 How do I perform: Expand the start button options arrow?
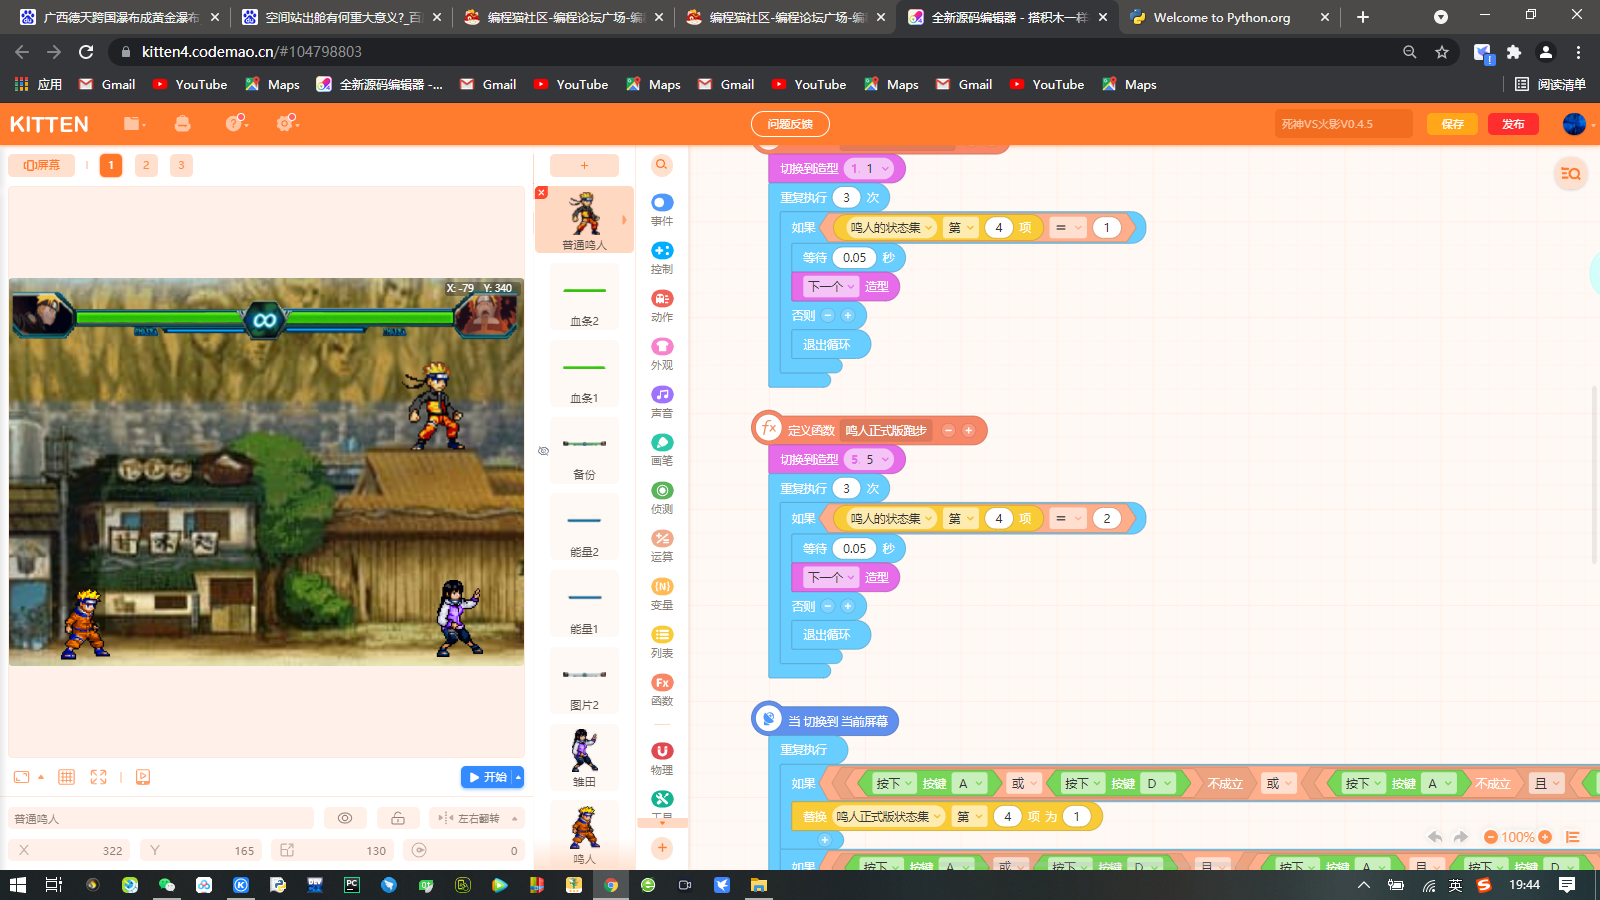click(x=518, y=777)
